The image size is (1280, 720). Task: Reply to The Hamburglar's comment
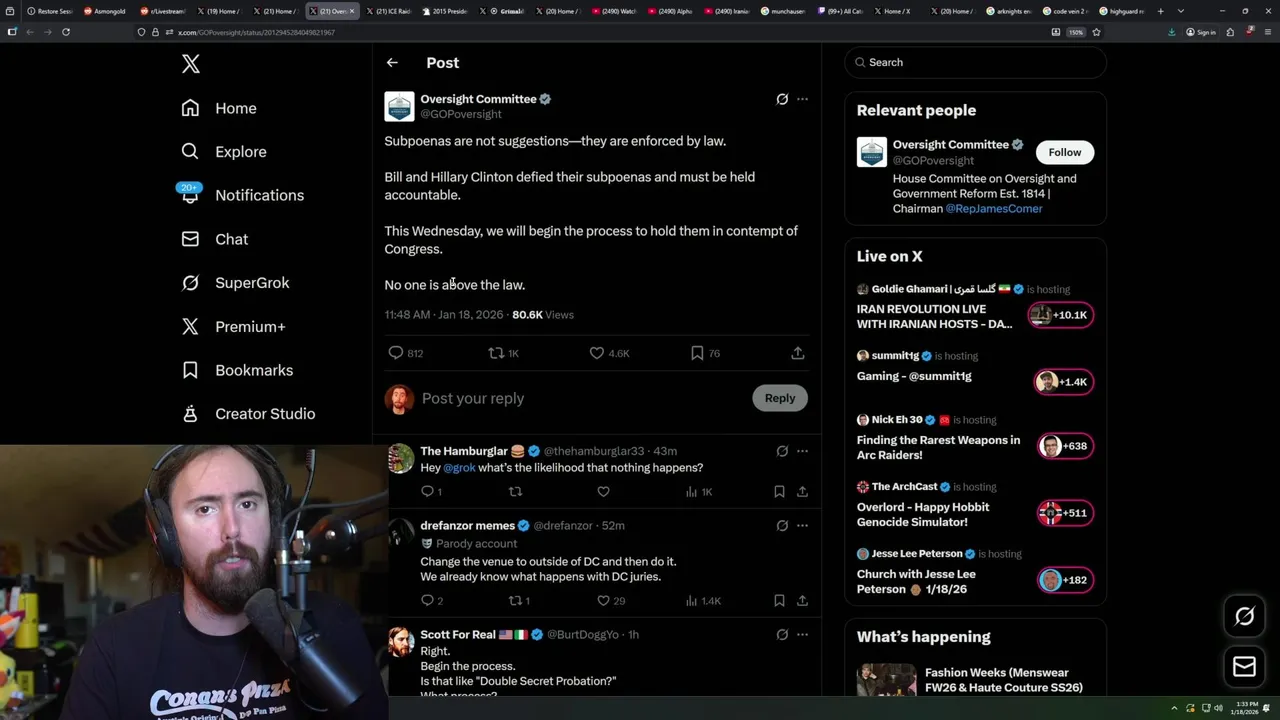click(x=431, y=491)
